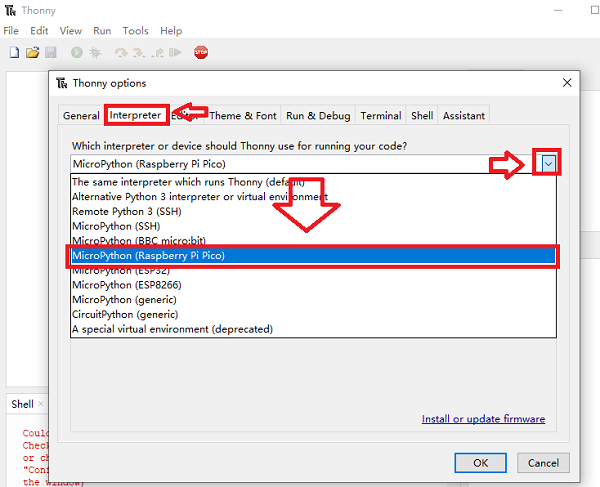Viewport: 600px width, 487px height.
Task: Click the Open file folder icon
Action: pos(33,52)
